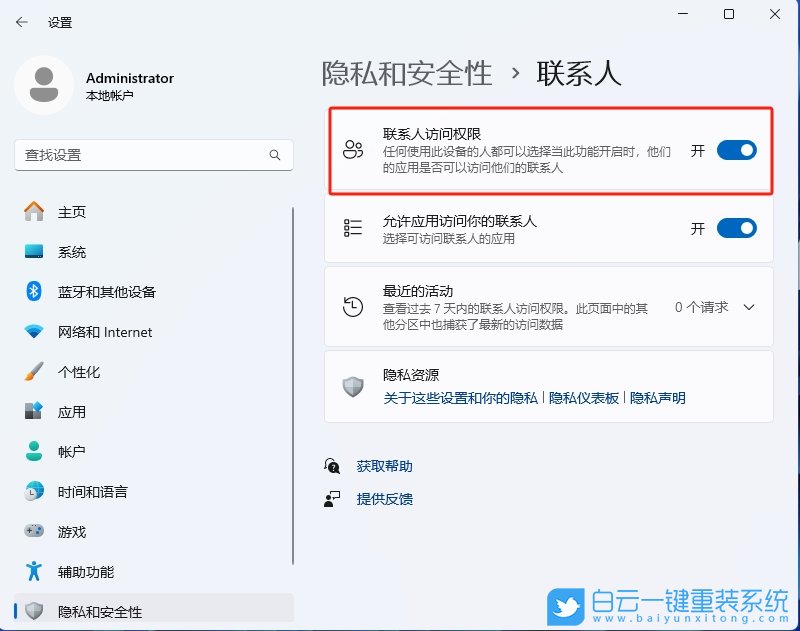
Task: Disable the 联系人访问权限 toggle
Action: tap(737, 150)
